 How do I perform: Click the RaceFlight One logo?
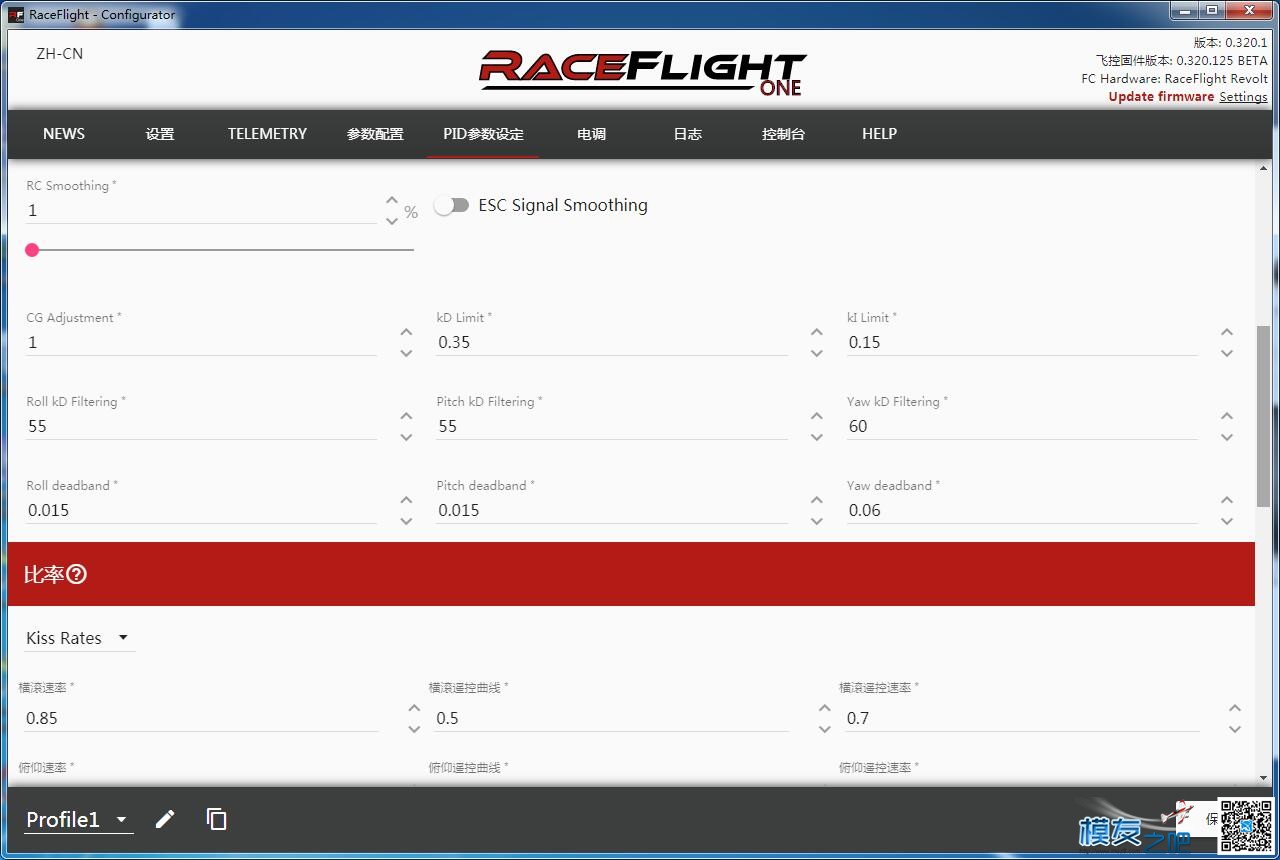point(643,73)
